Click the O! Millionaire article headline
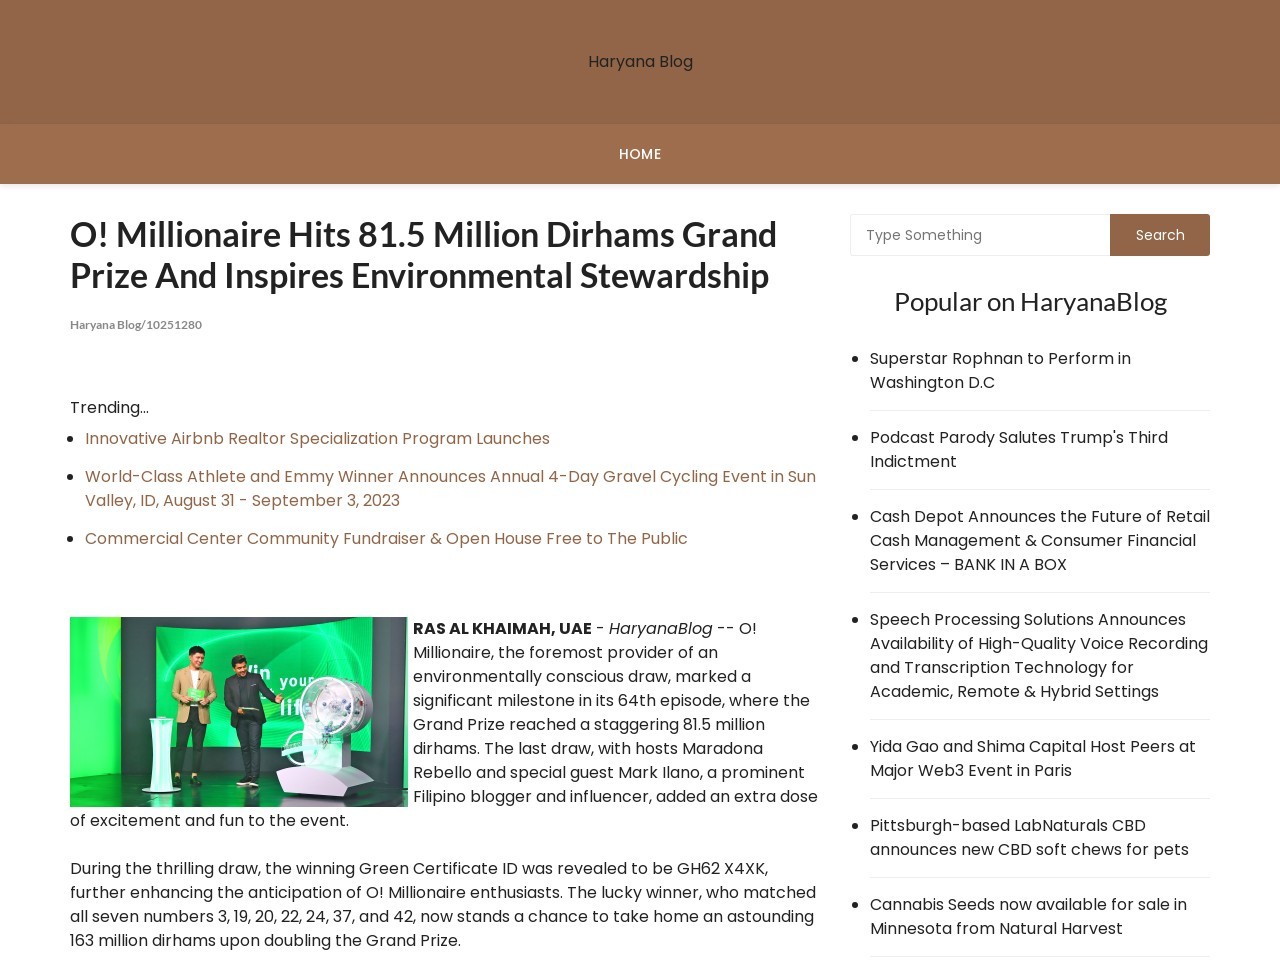This screenshot has width=1280, height=960. pyautogui.click(x=423, y=255)
